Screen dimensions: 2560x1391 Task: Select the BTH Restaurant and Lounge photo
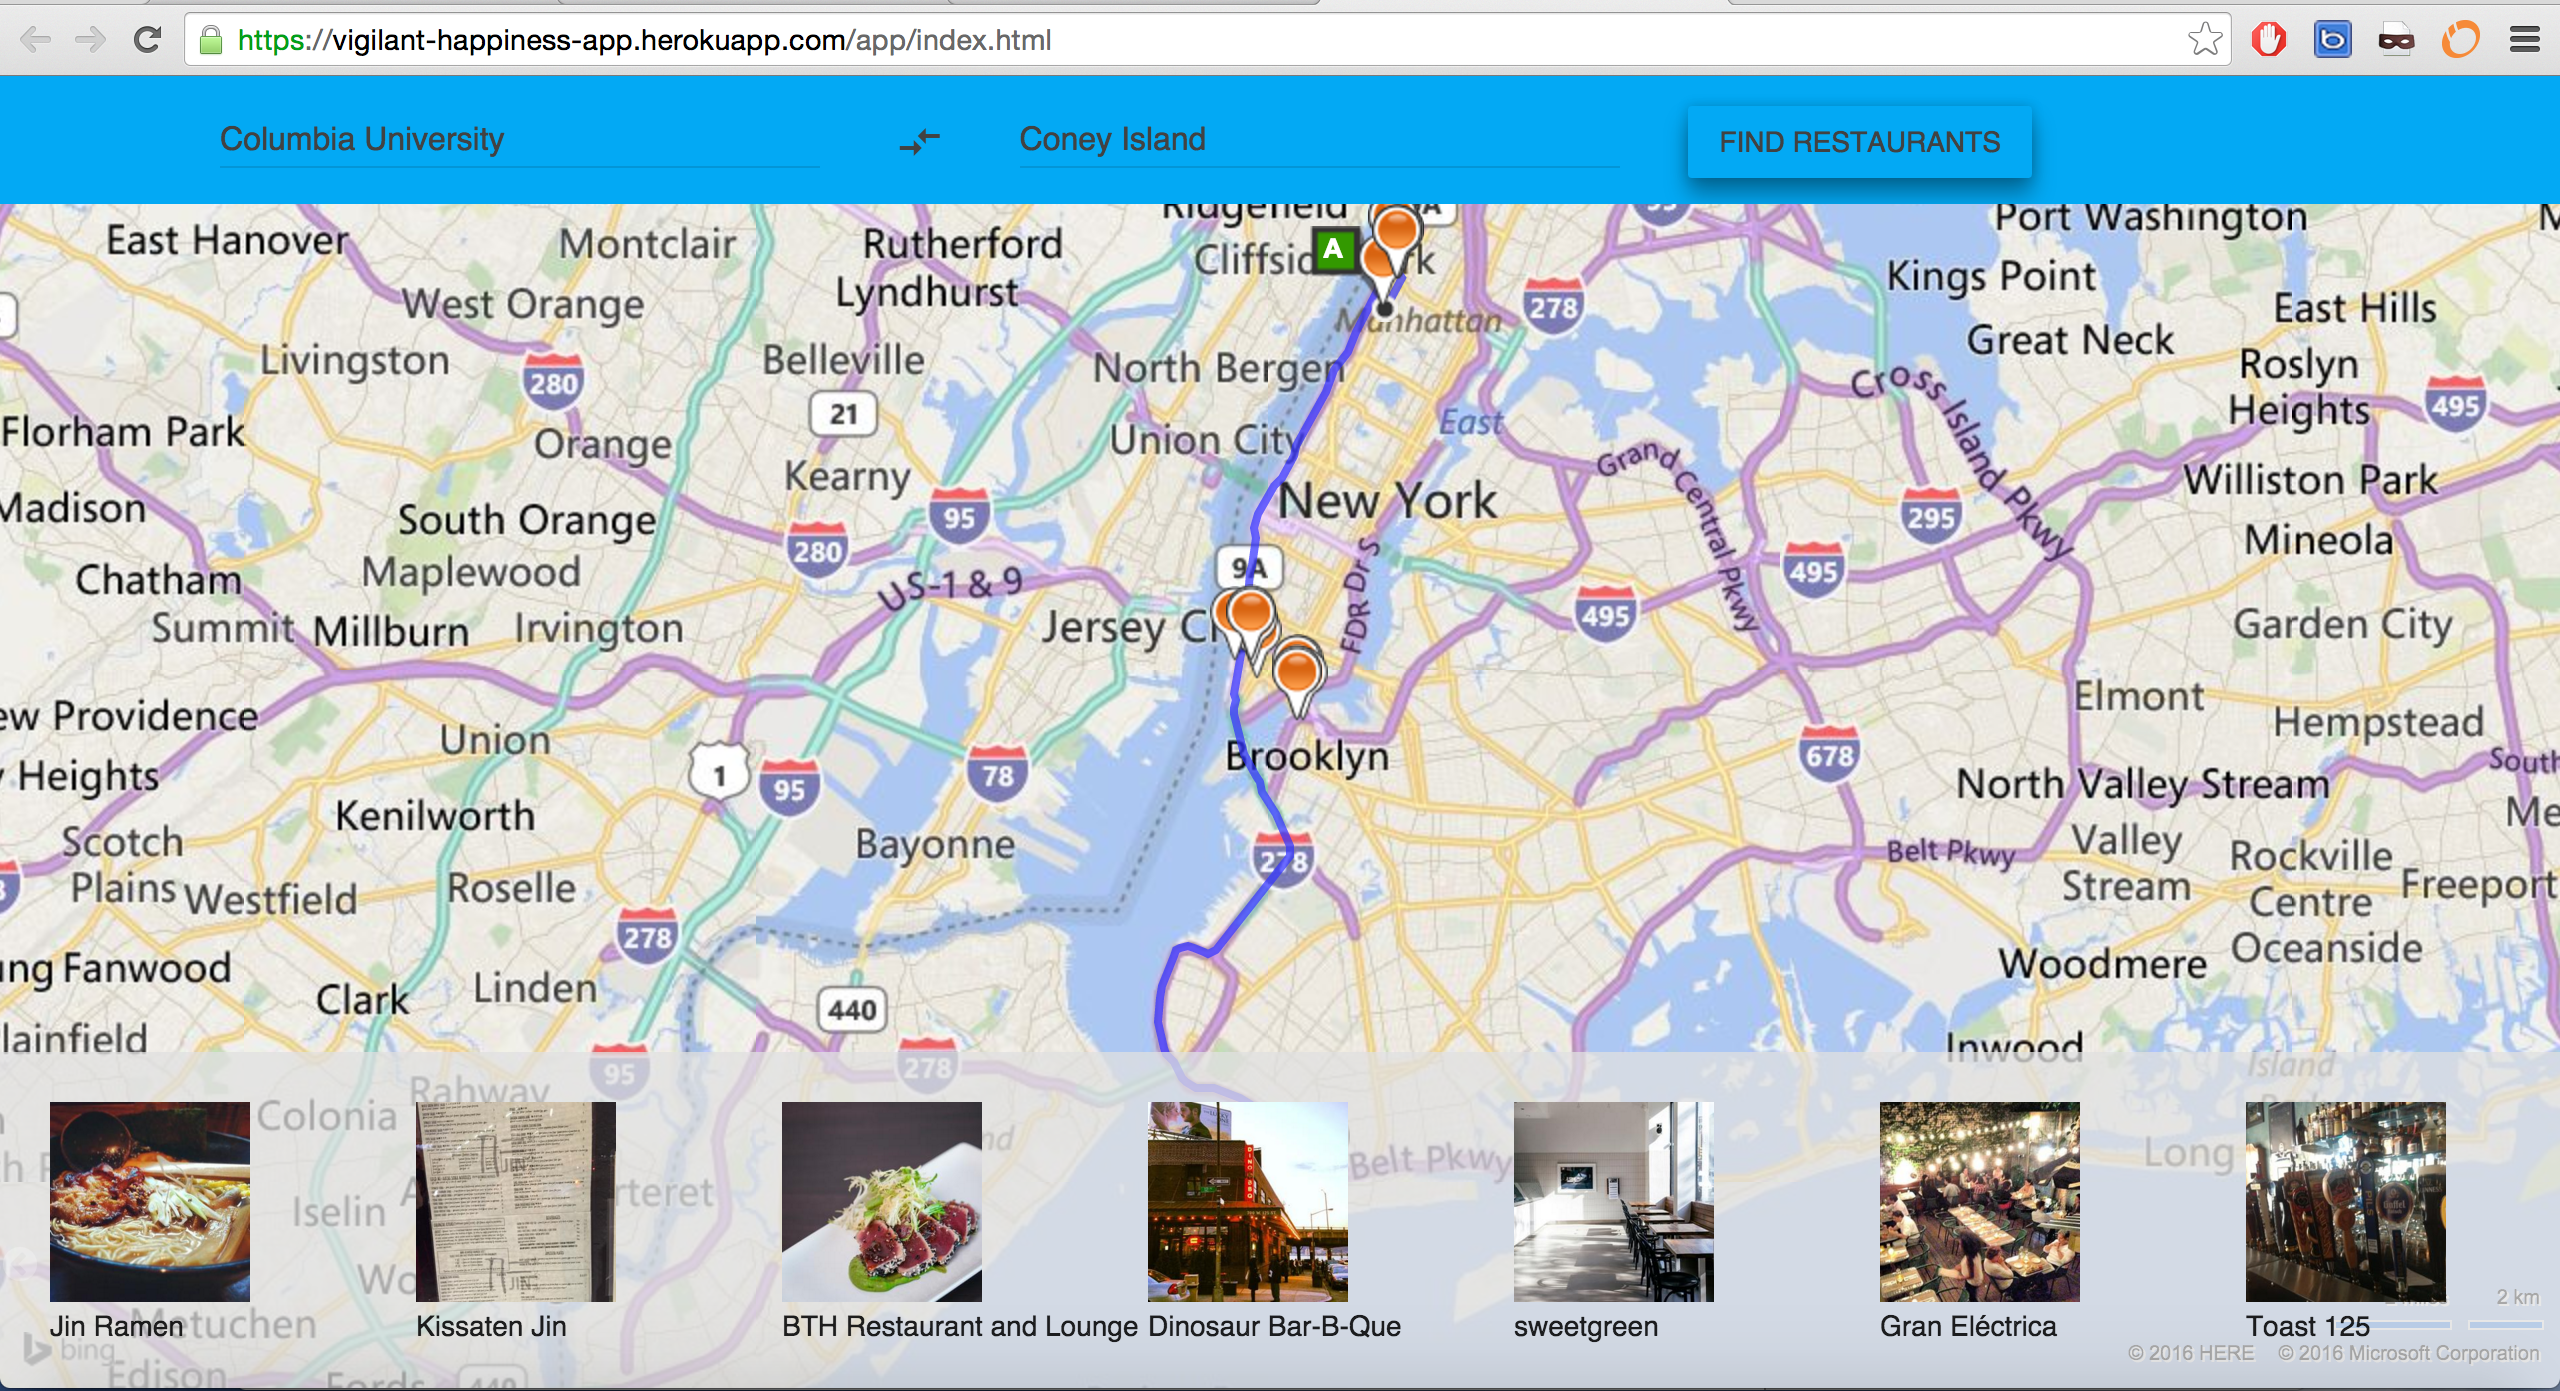tap(881, 1201)
